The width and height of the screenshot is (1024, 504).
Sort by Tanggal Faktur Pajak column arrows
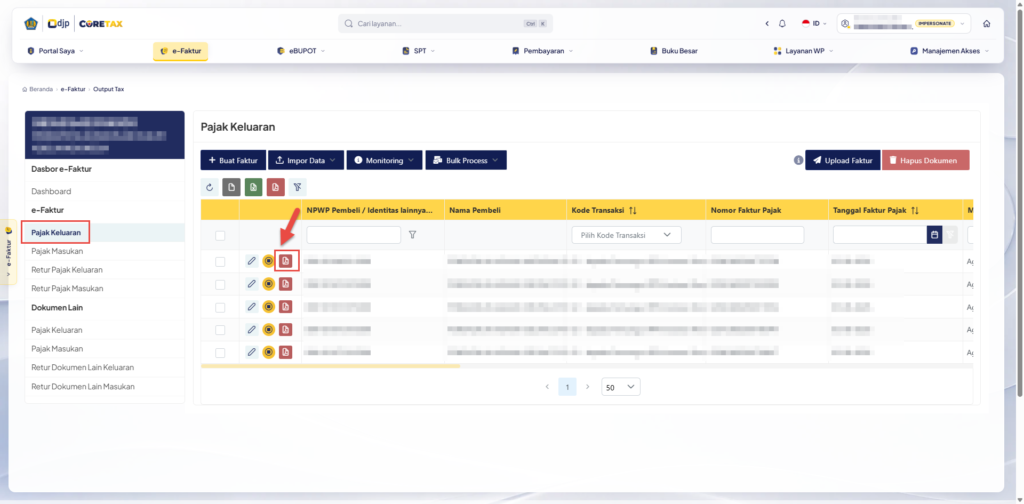coord(915,210)
